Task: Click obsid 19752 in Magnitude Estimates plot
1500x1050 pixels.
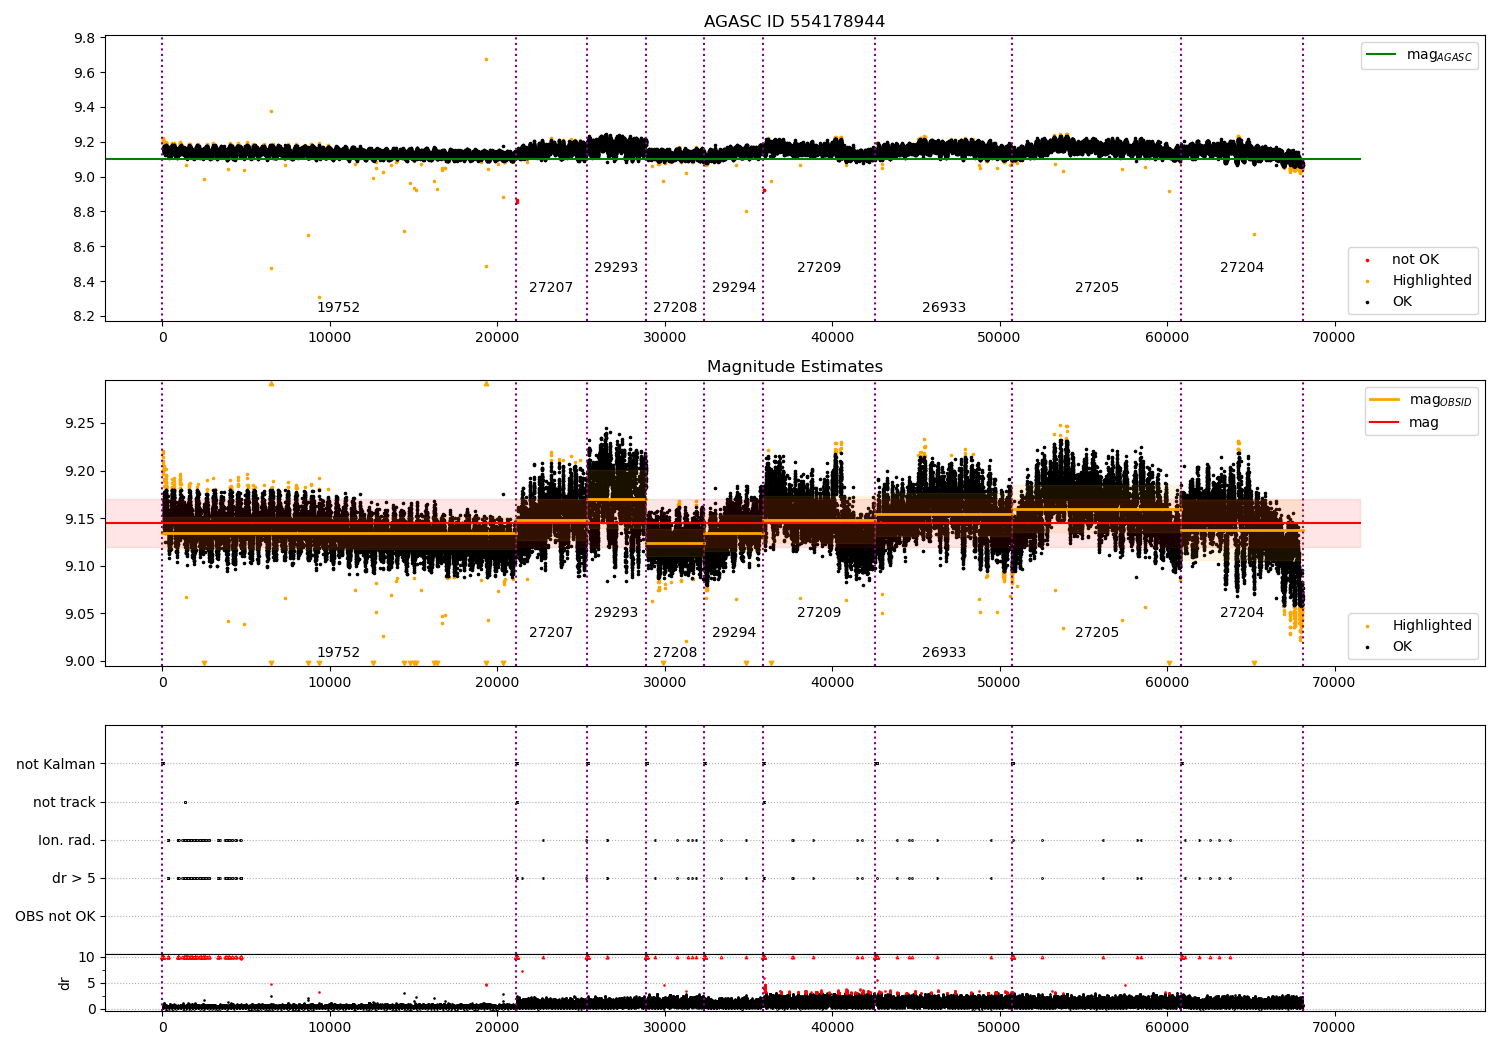Action: 338,653
